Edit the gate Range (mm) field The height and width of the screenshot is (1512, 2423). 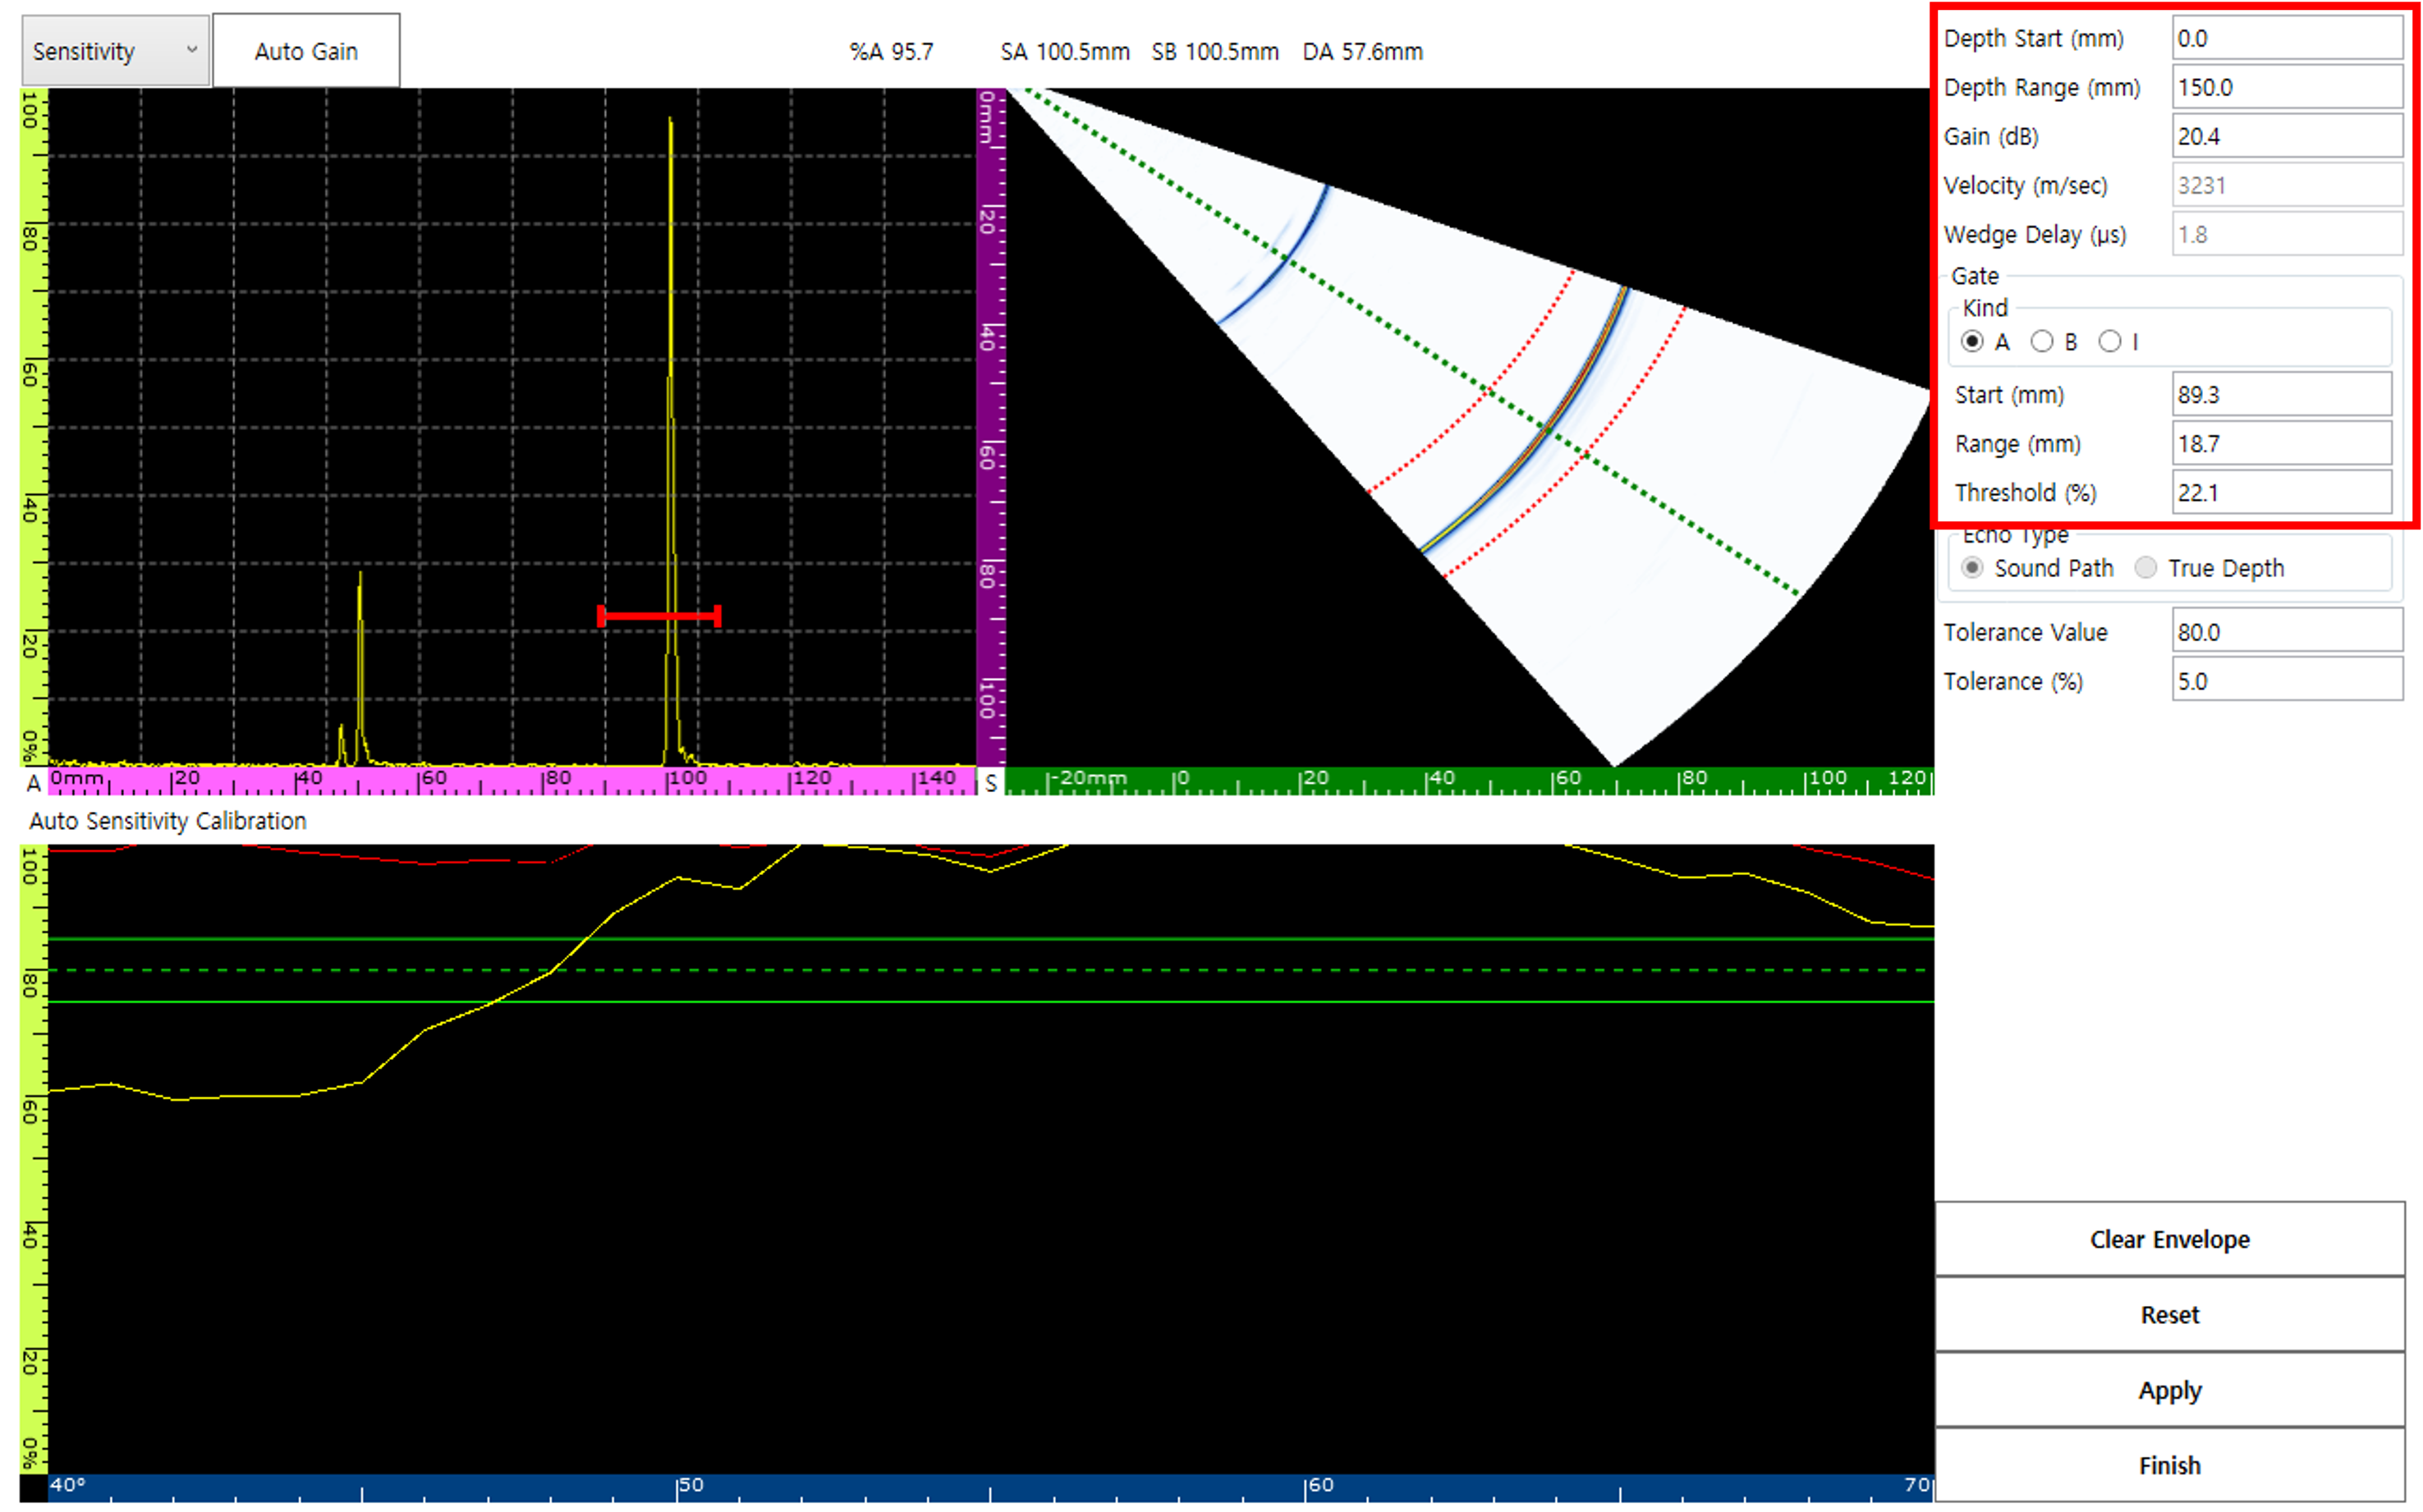pos(2281,443)
